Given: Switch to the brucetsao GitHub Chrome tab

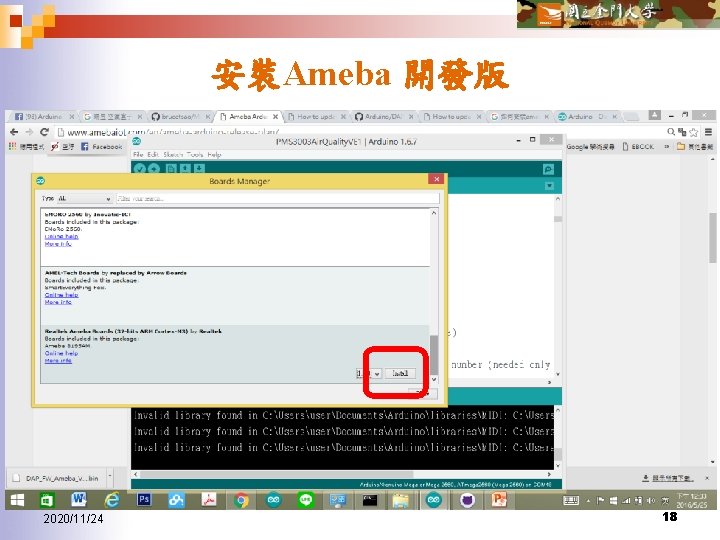Looking at the screenshot, I should tap(180, 117).
